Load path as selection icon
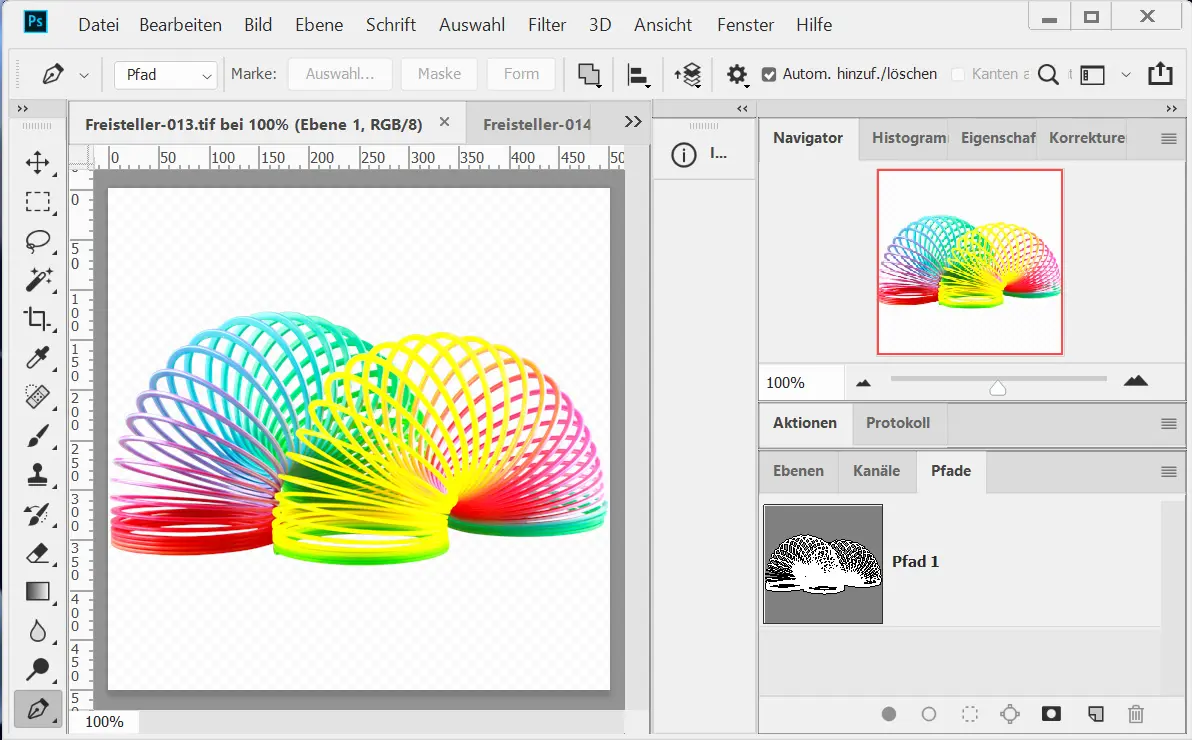Image resolution: width=1192 pixels, height=740 pixels. pos(969,714)
